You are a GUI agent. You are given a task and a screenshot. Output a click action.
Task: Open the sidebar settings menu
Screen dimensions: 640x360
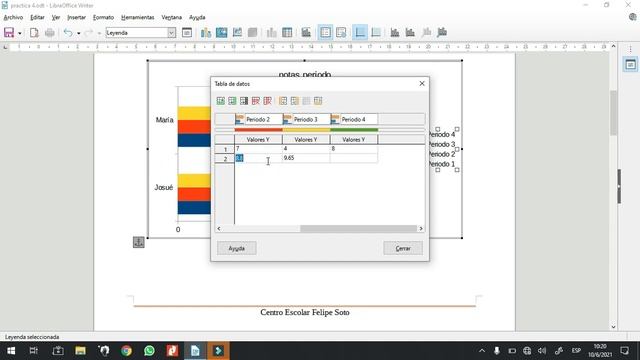tap(631, 49)
